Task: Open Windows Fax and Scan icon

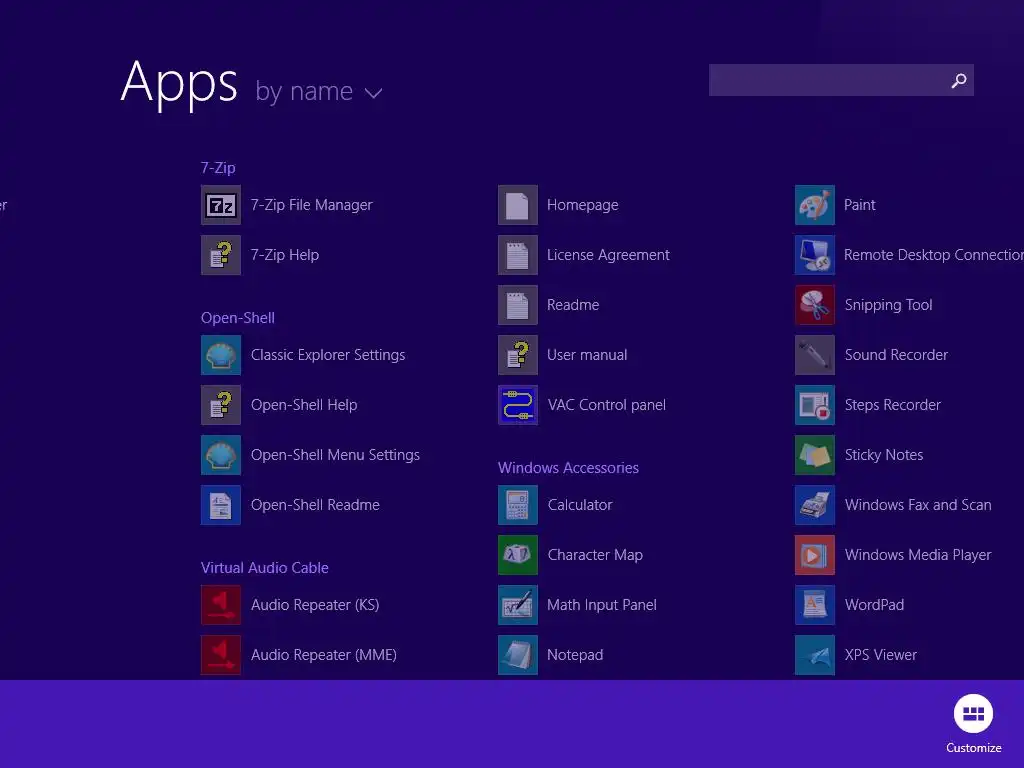Action: click(x=815, y=505)
